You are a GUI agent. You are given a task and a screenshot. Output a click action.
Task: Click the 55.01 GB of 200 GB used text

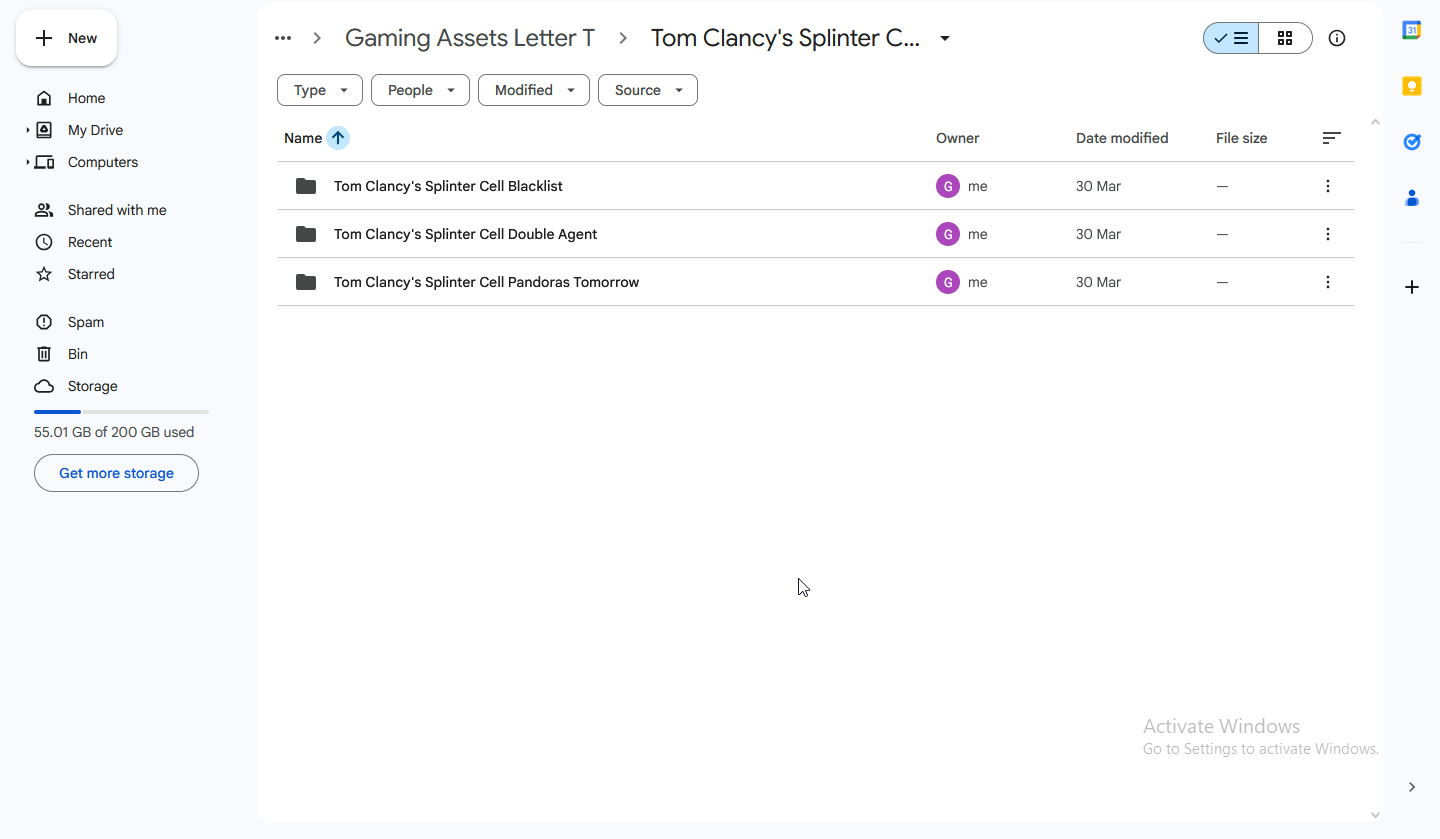114,432
